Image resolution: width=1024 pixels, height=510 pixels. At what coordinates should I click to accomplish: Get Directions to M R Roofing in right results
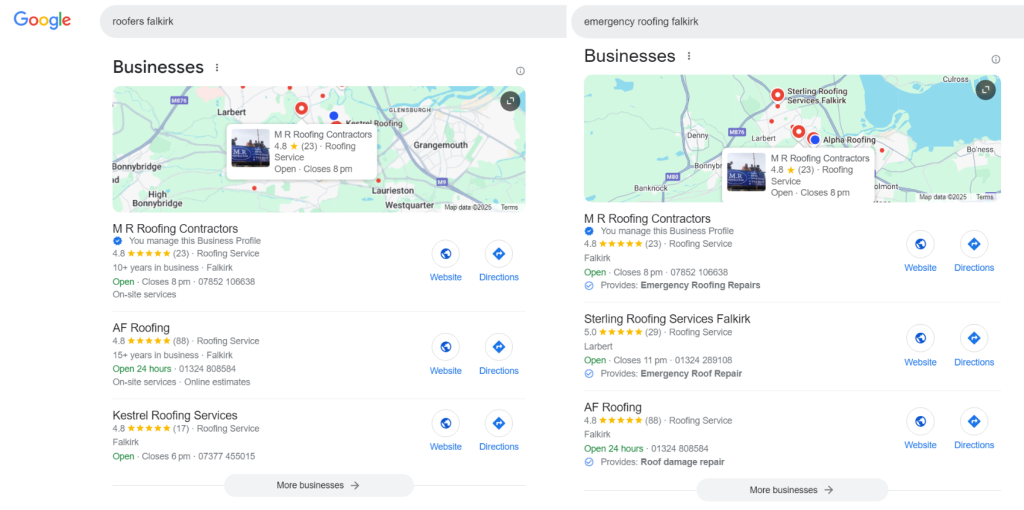tap(974, 244)
